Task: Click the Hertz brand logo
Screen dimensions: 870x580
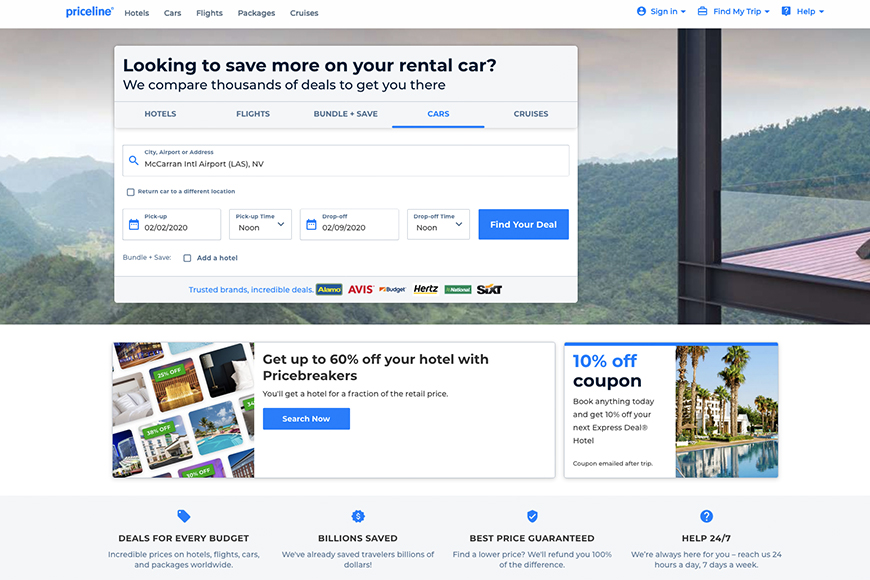Action: pyautogui.click(x=426, y=289)
